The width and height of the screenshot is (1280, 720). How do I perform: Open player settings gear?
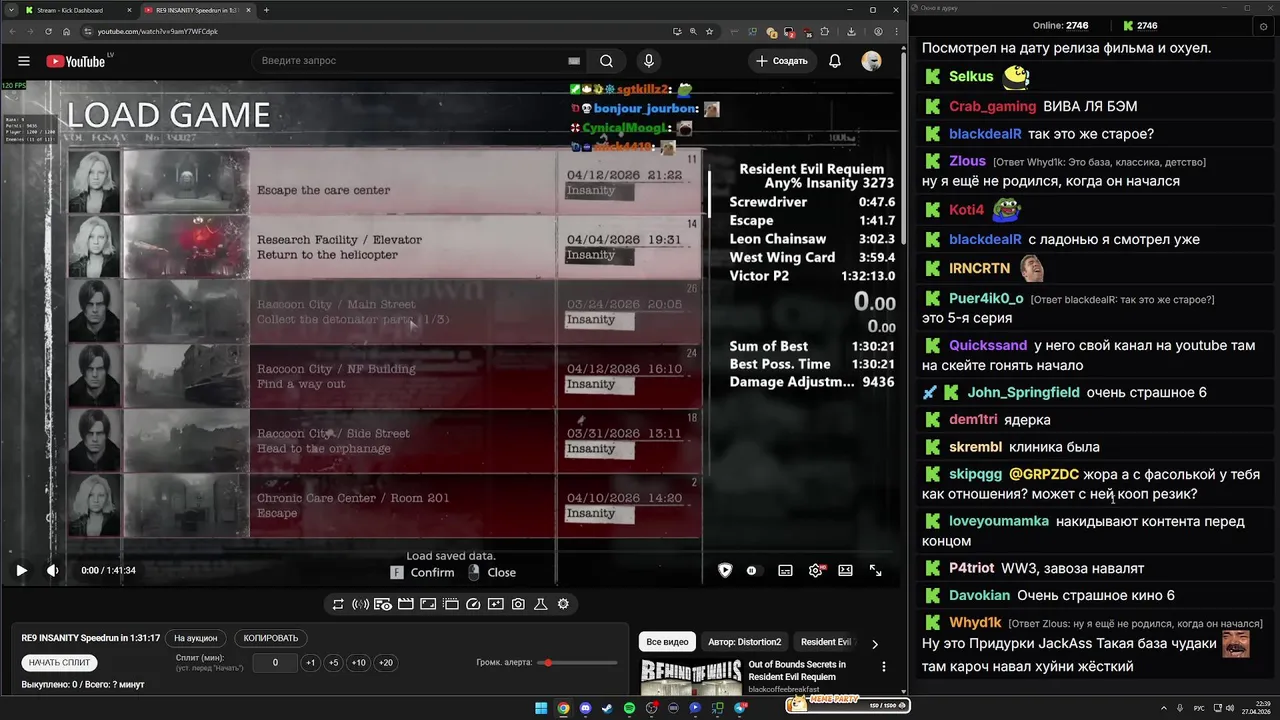[x=815, y=571]
